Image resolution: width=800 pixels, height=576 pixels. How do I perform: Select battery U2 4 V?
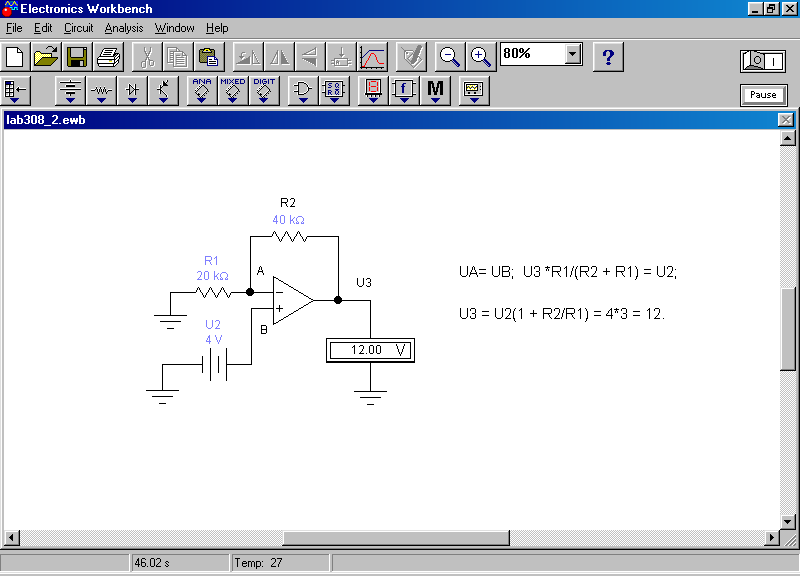[214, 364]
